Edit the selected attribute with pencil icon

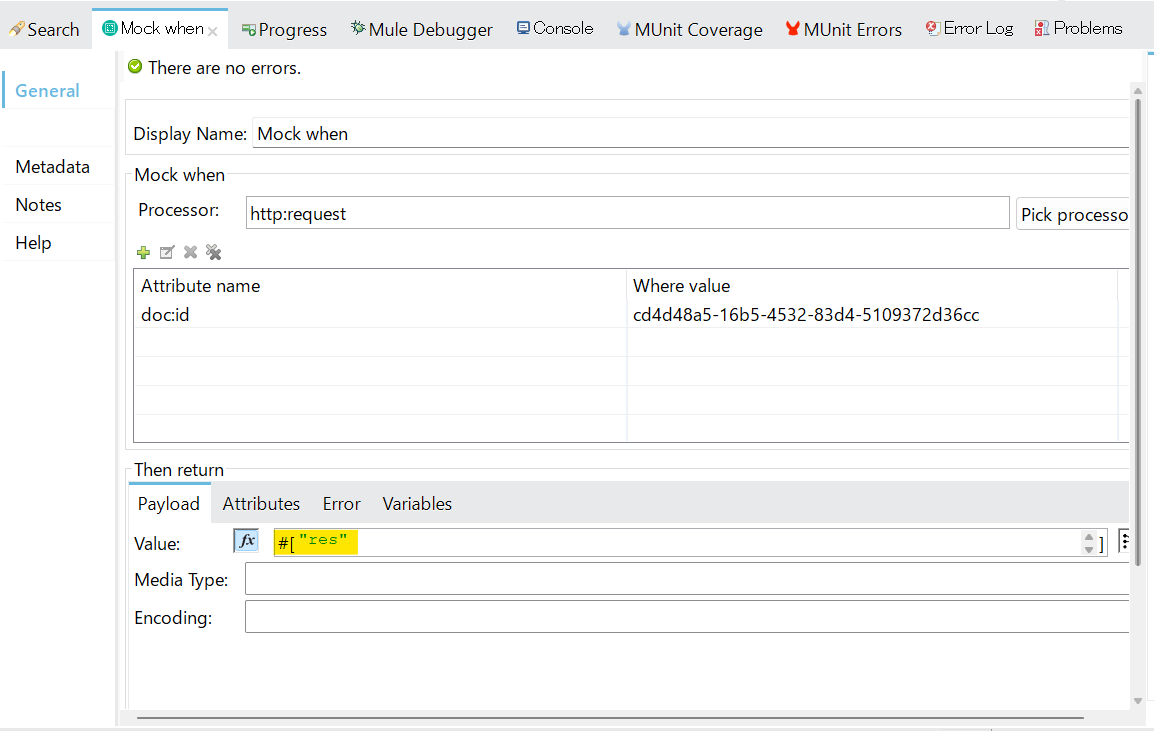pyautogui.click(x=167, y=253)
